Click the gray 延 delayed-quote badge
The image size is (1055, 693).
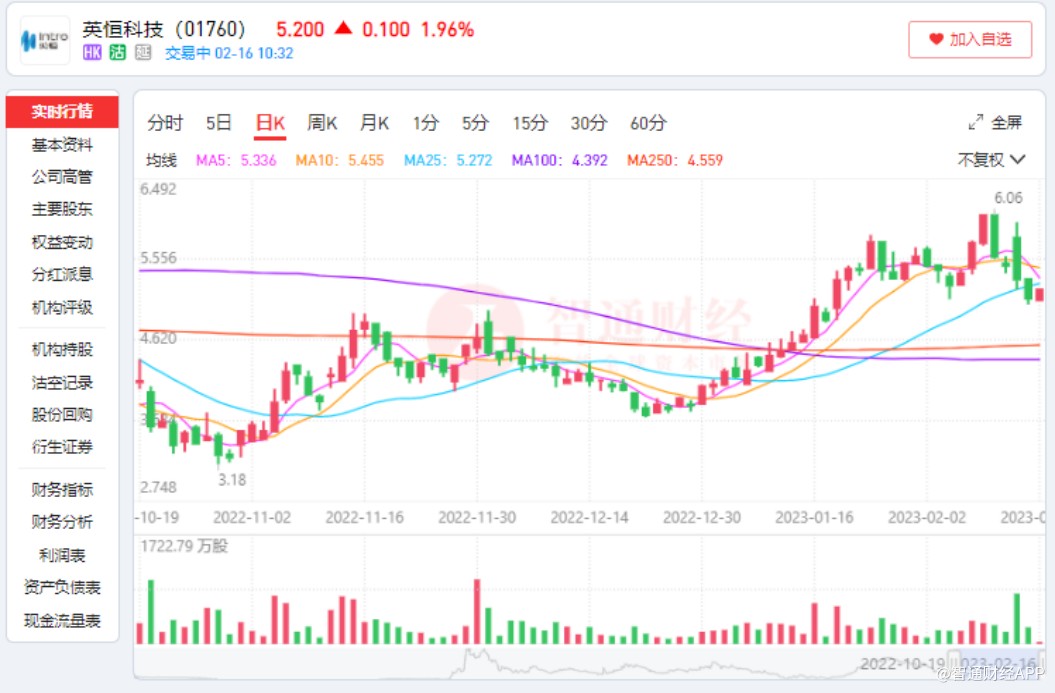[x=142, y=53]
